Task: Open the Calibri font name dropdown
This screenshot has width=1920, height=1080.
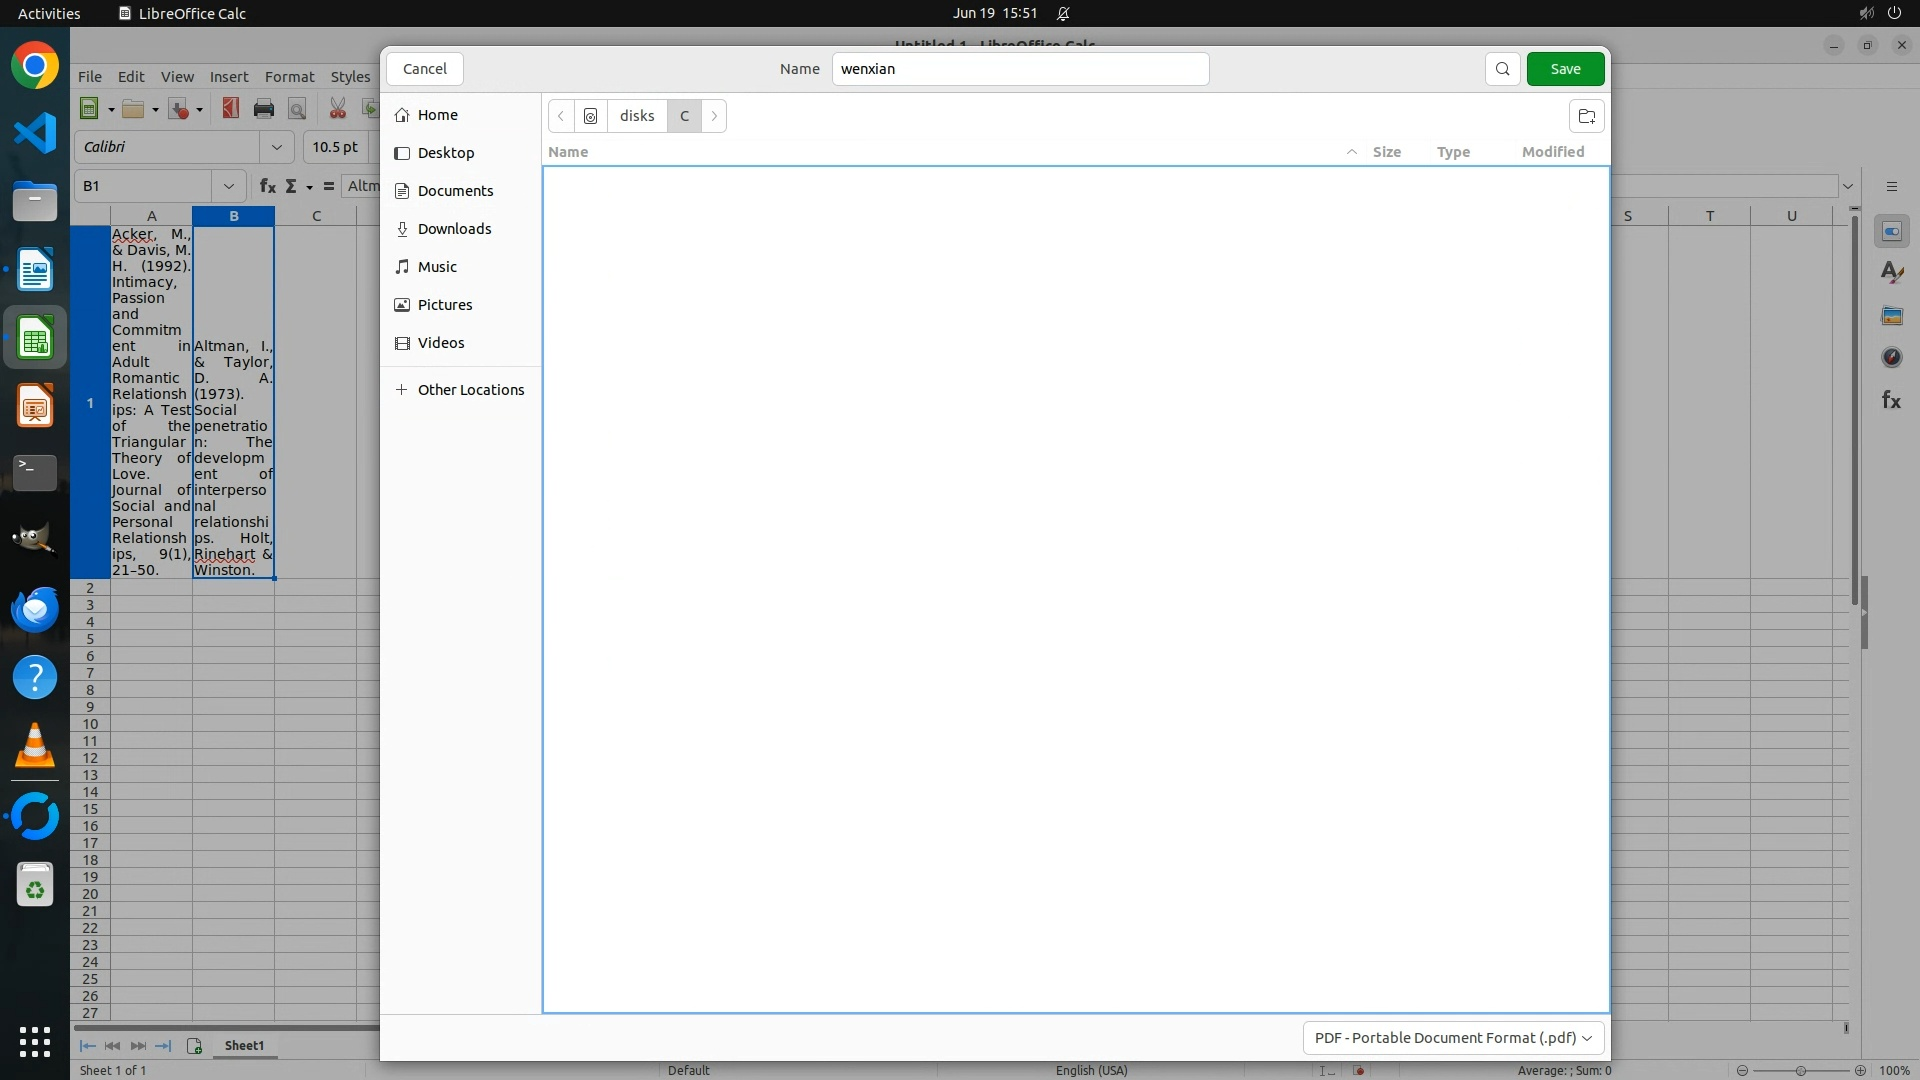Action: (x=277, y=147)
